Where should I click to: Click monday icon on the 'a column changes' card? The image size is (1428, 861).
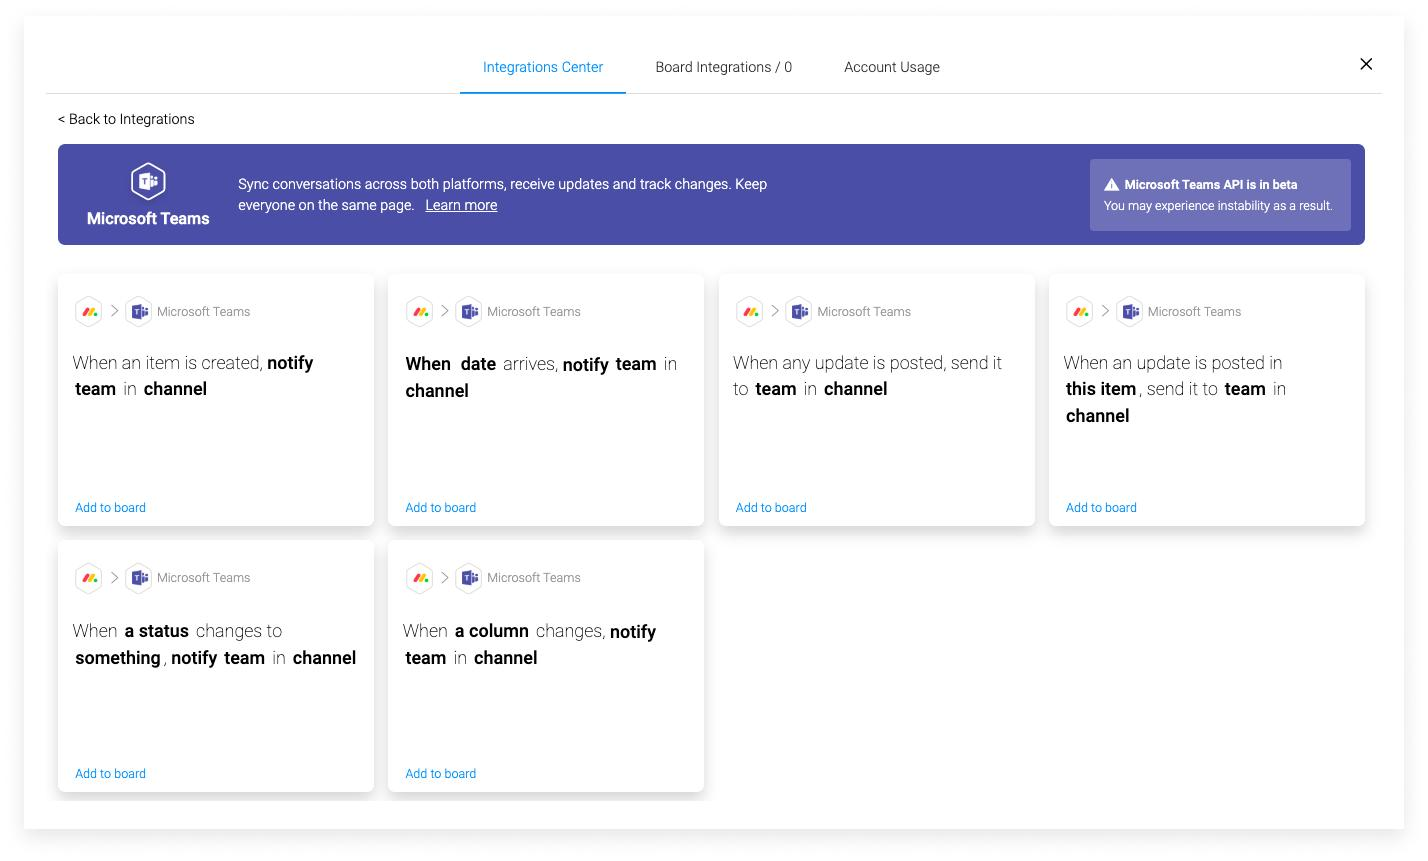coord(419,578)
